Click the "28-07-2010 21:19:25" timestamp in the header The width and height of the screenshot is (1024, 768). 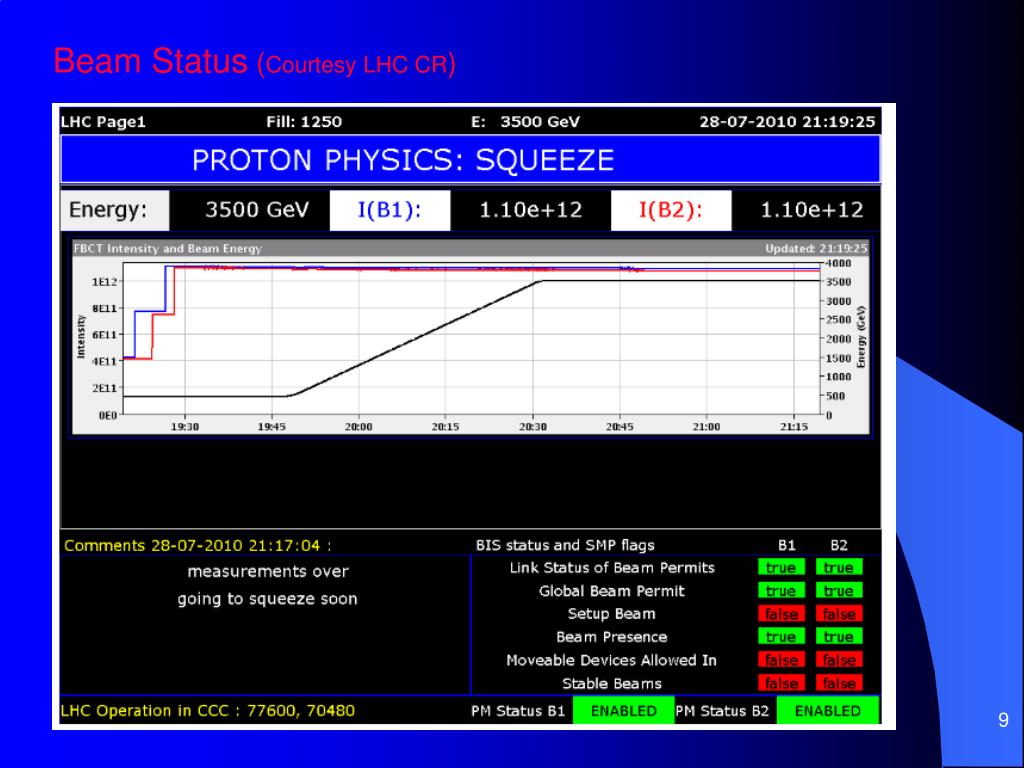point(787,122)
